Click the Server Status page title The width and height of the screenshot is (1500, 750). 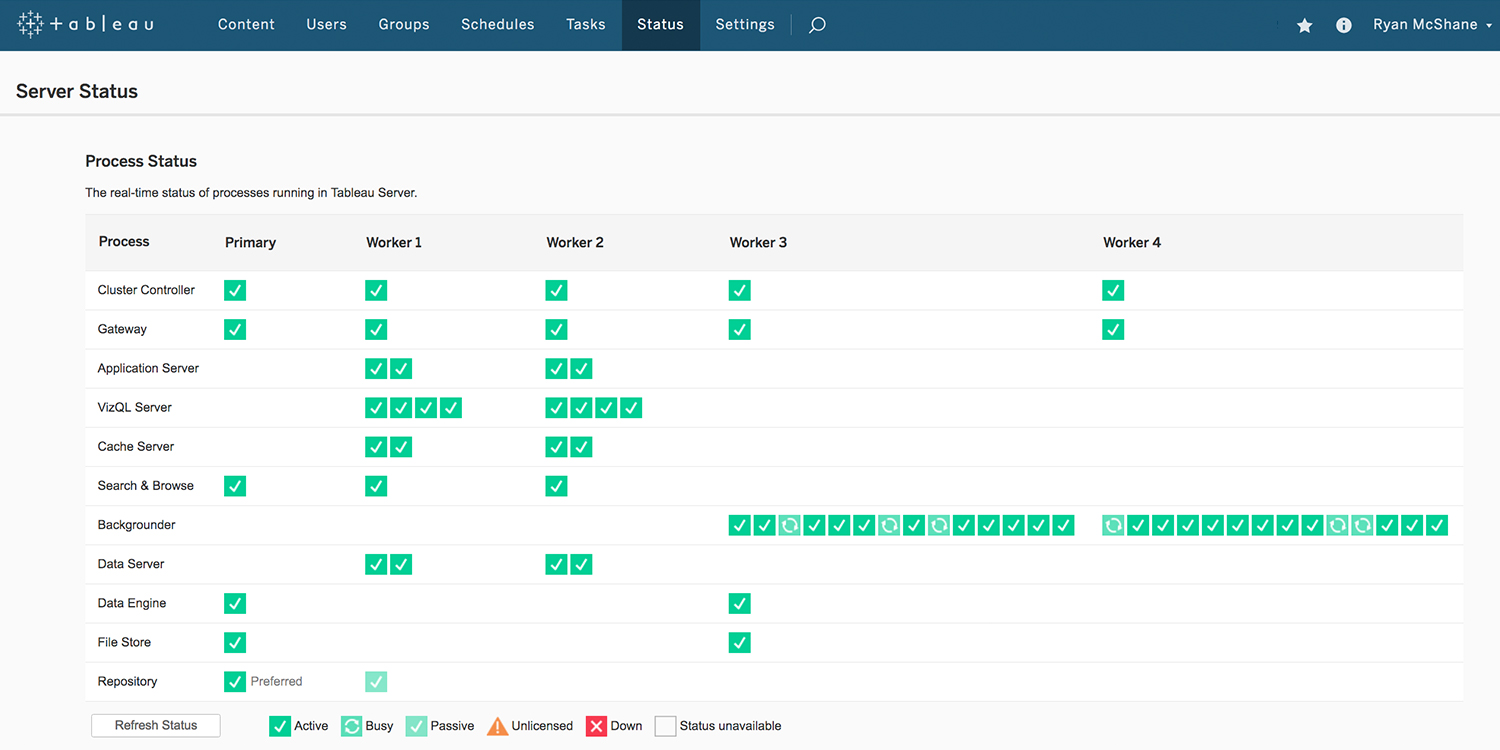(77, 91)
